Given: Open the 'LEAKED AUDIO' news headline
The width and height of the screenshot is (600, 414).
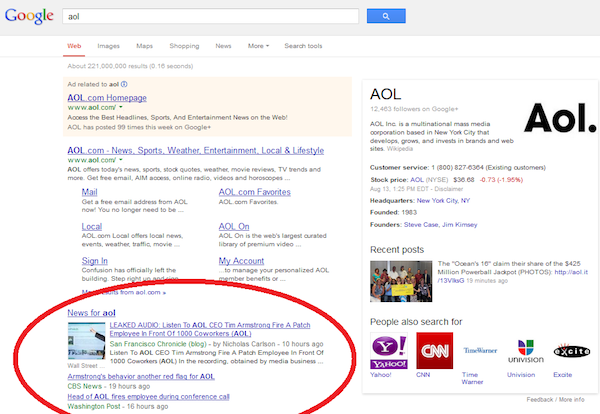Looking at the screenshot, I should pyautogui.click(x=210, y=329).
